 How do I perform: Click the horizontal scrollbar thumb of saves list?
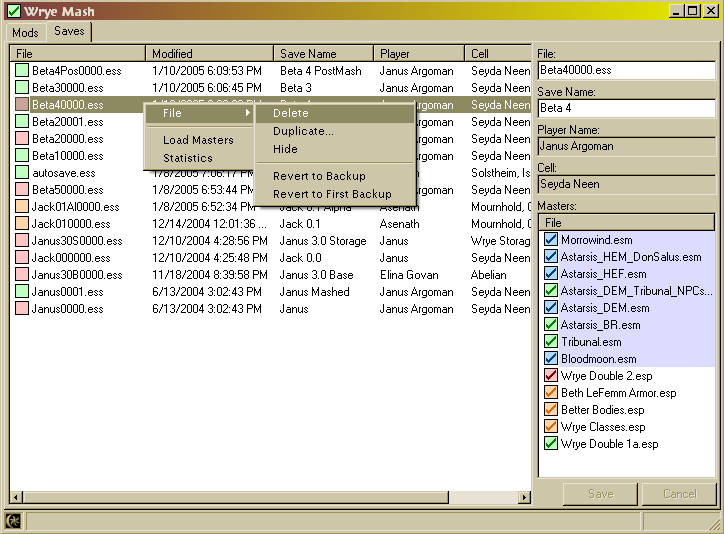coord(235,497)
